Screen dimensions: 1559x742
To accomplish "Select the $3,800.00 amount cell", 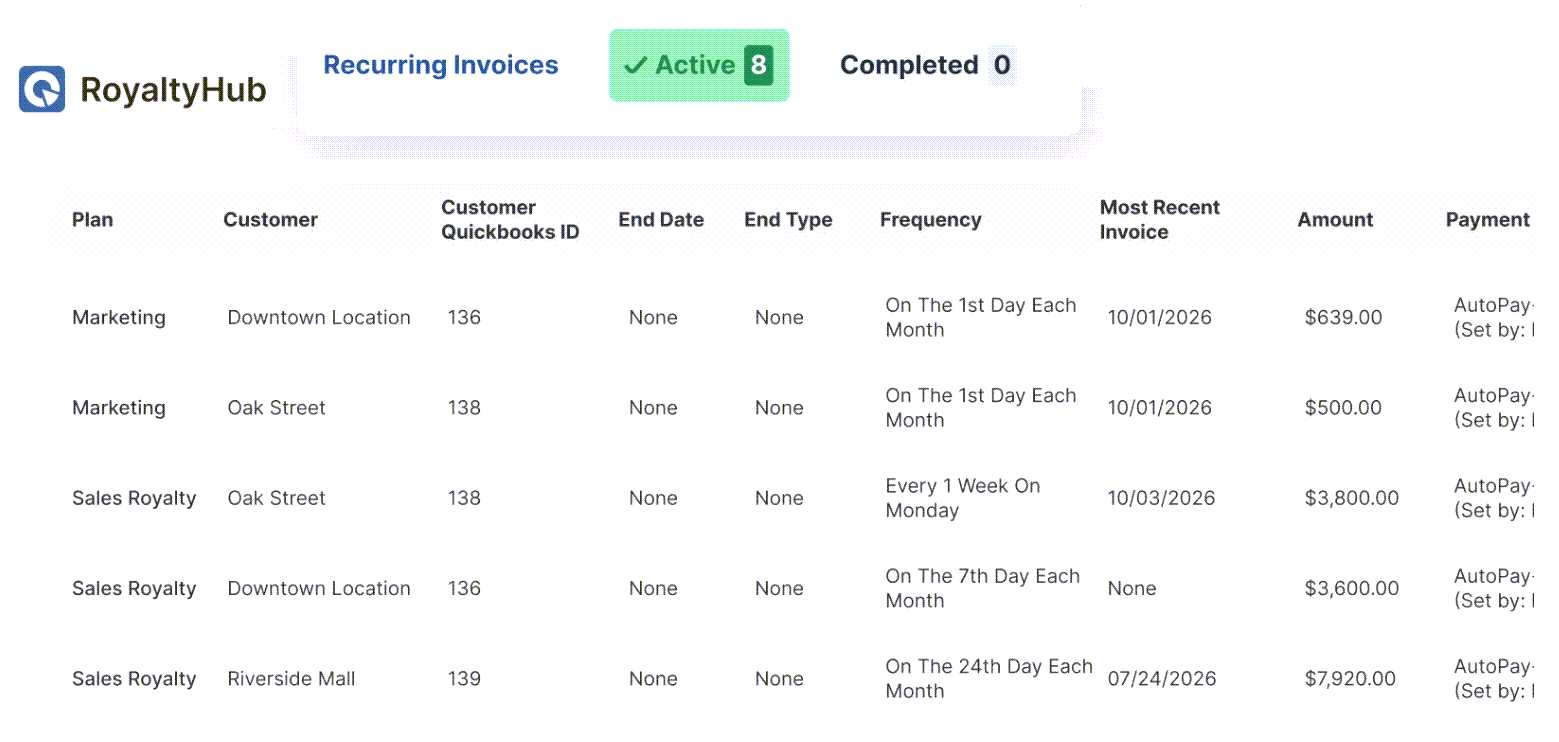I will coord(1352,498).
